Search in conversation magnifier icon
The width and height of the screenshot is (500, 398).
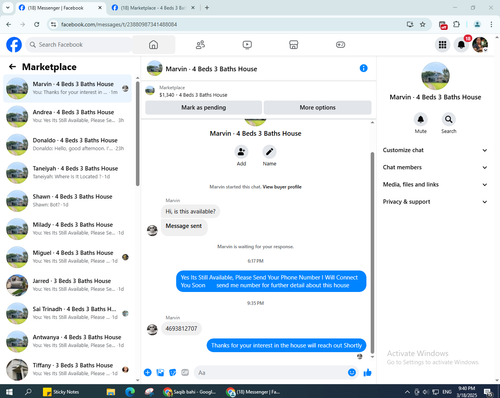coord(449,119)
